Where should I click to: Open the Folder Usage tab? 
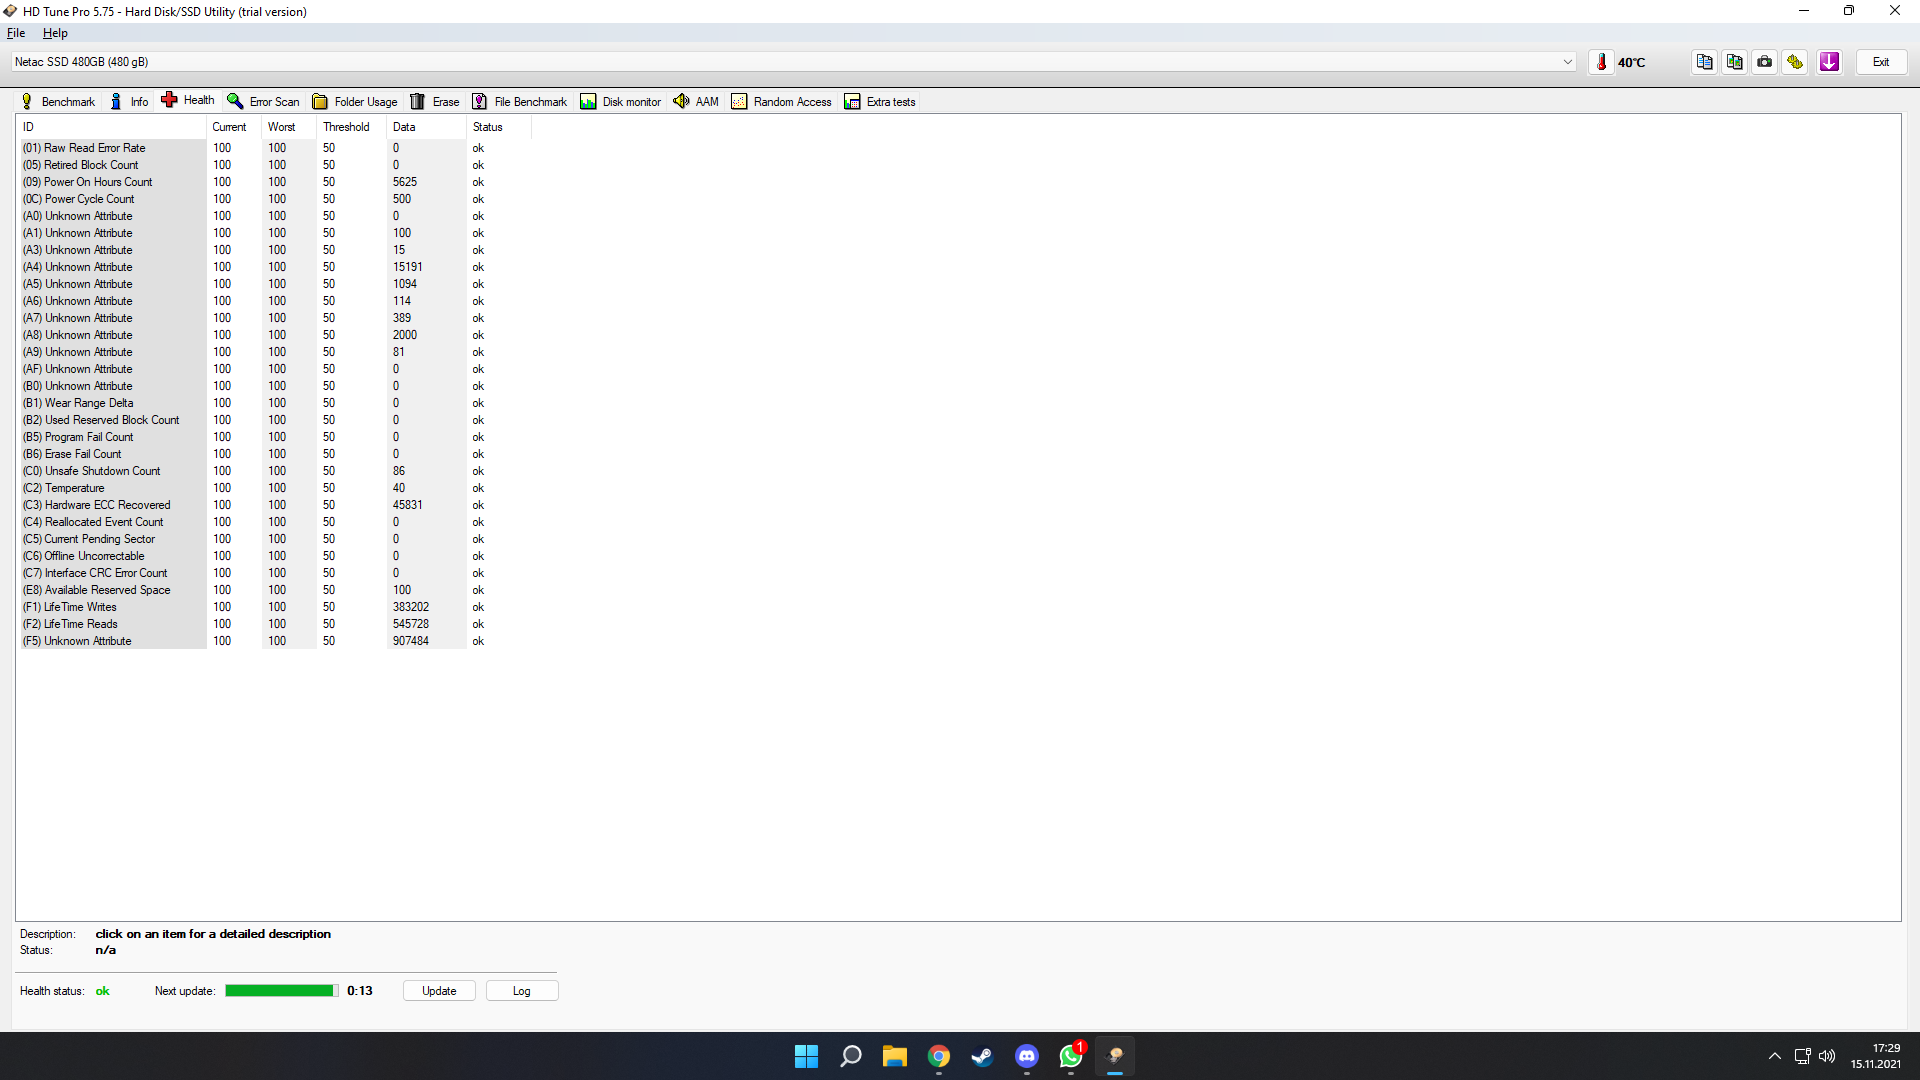point(355,102)
